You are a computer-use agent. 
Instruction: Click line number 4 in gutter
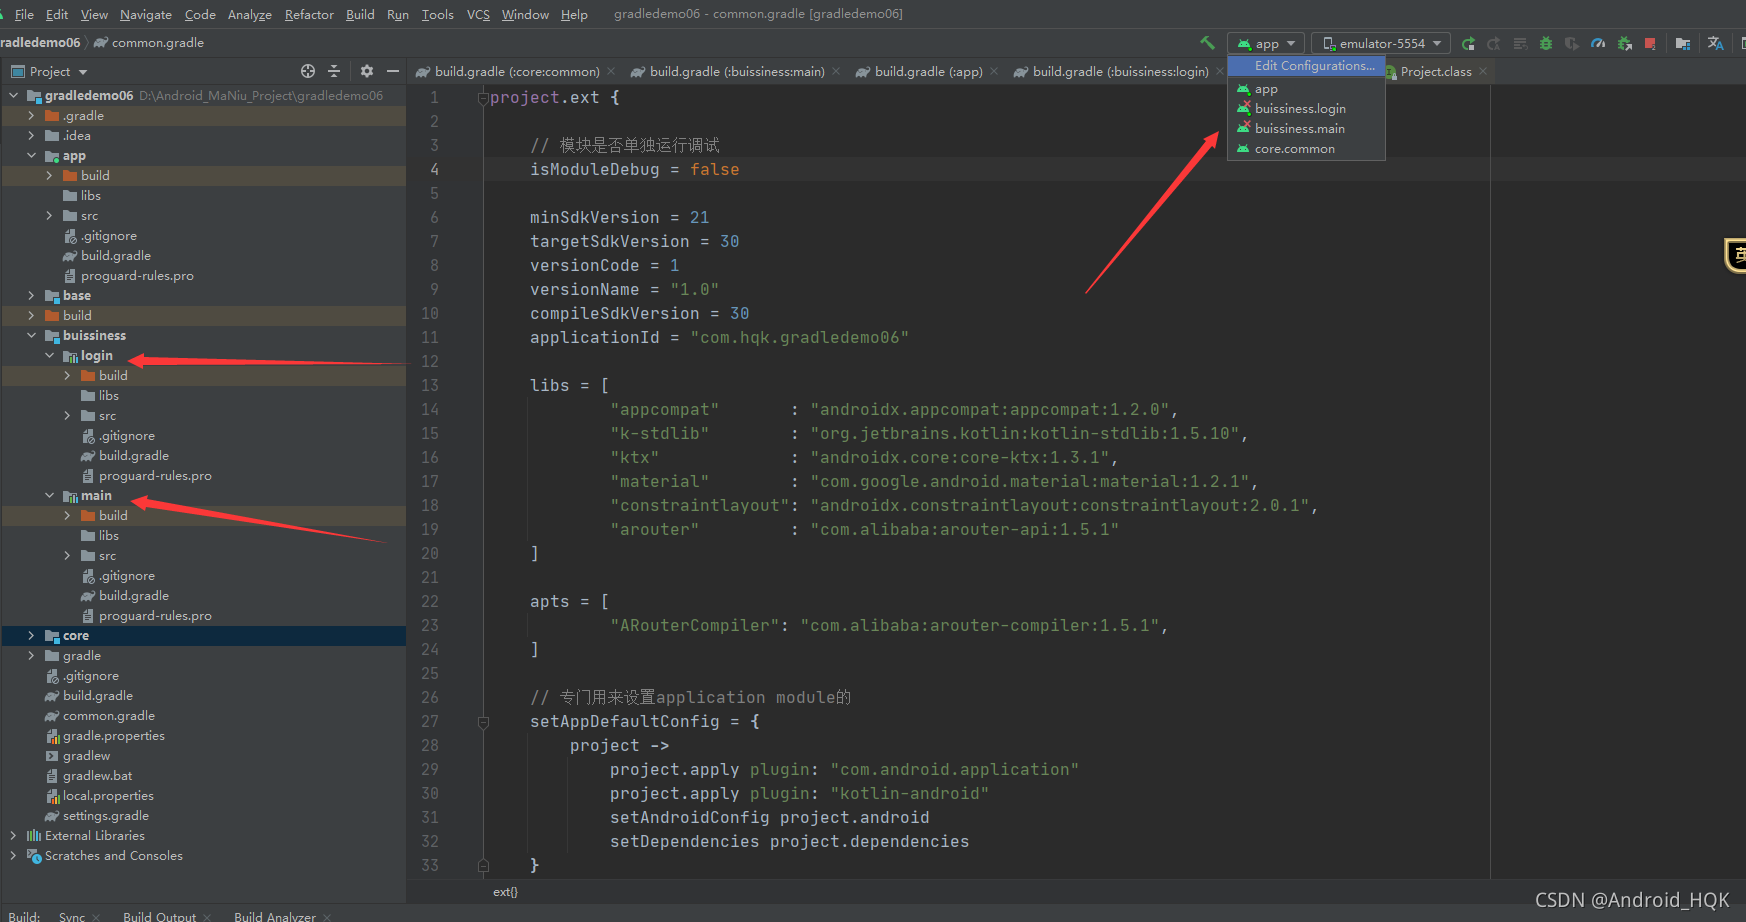[434, 170]
